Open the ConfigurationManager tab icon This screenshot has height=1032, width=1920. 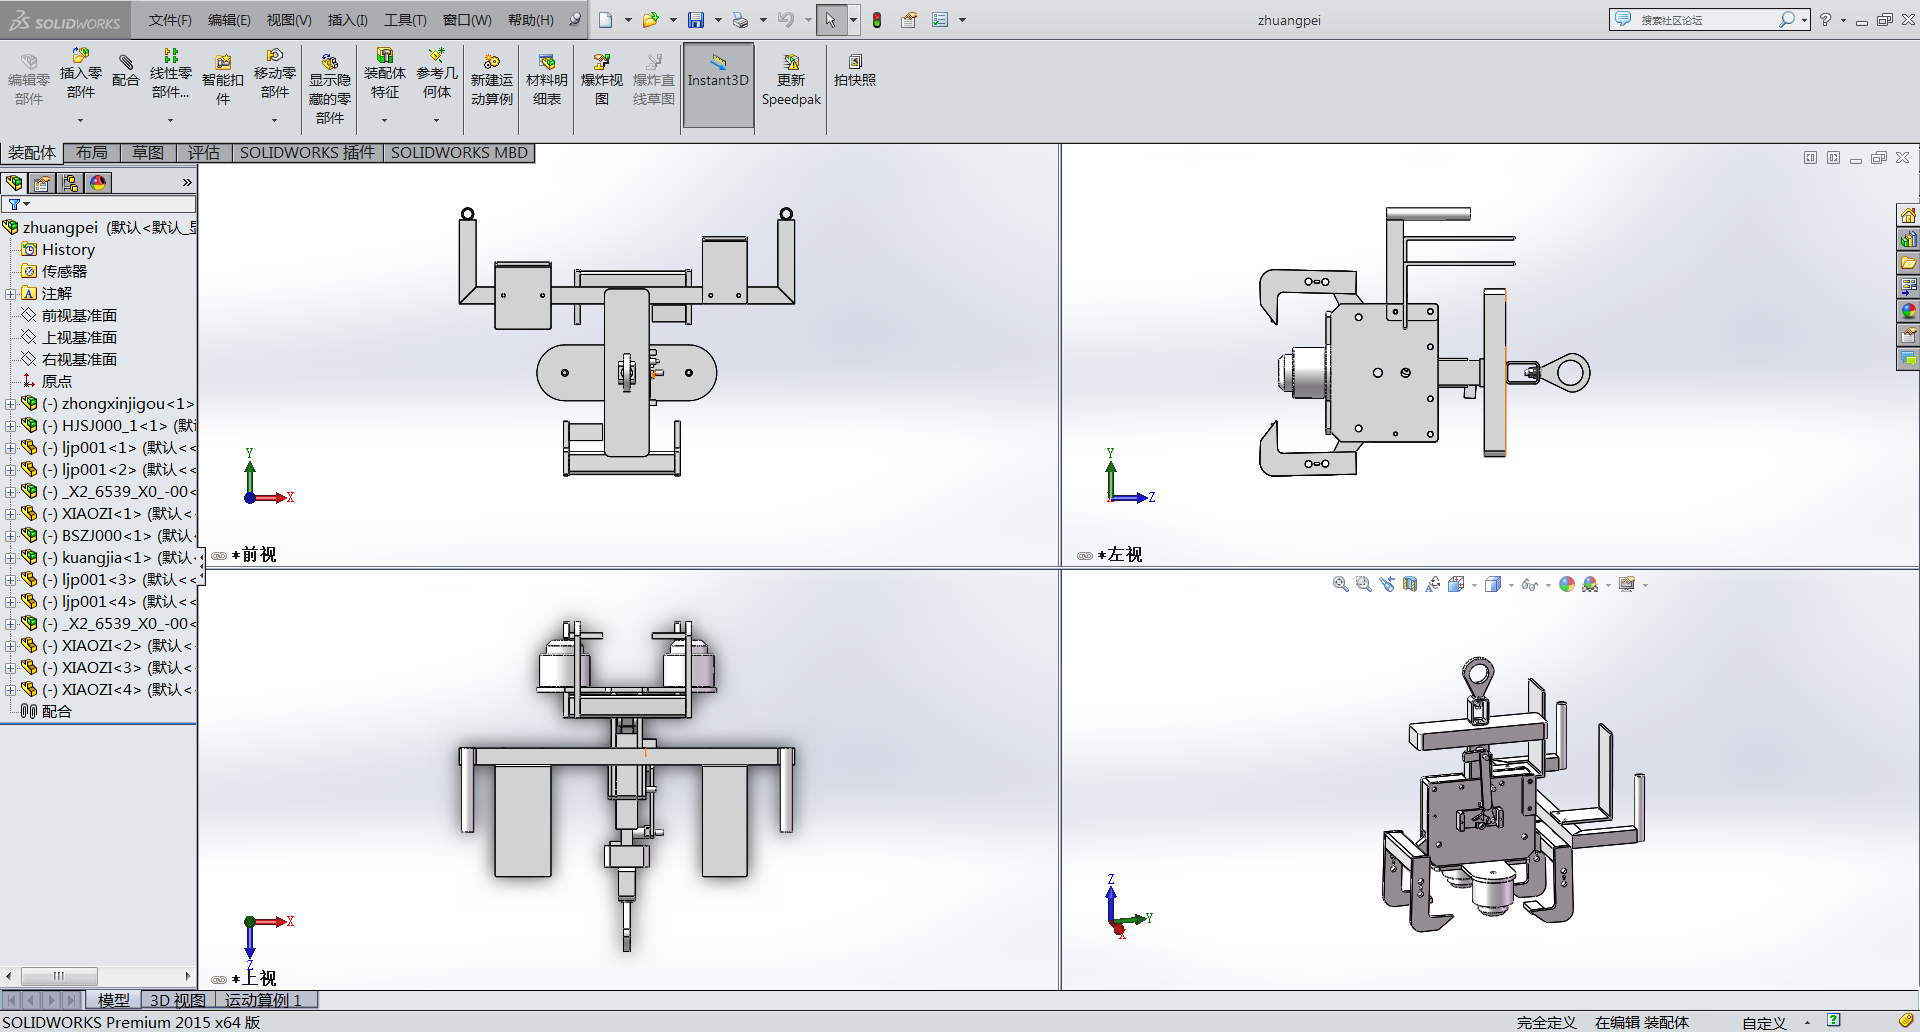pos(70,183)
